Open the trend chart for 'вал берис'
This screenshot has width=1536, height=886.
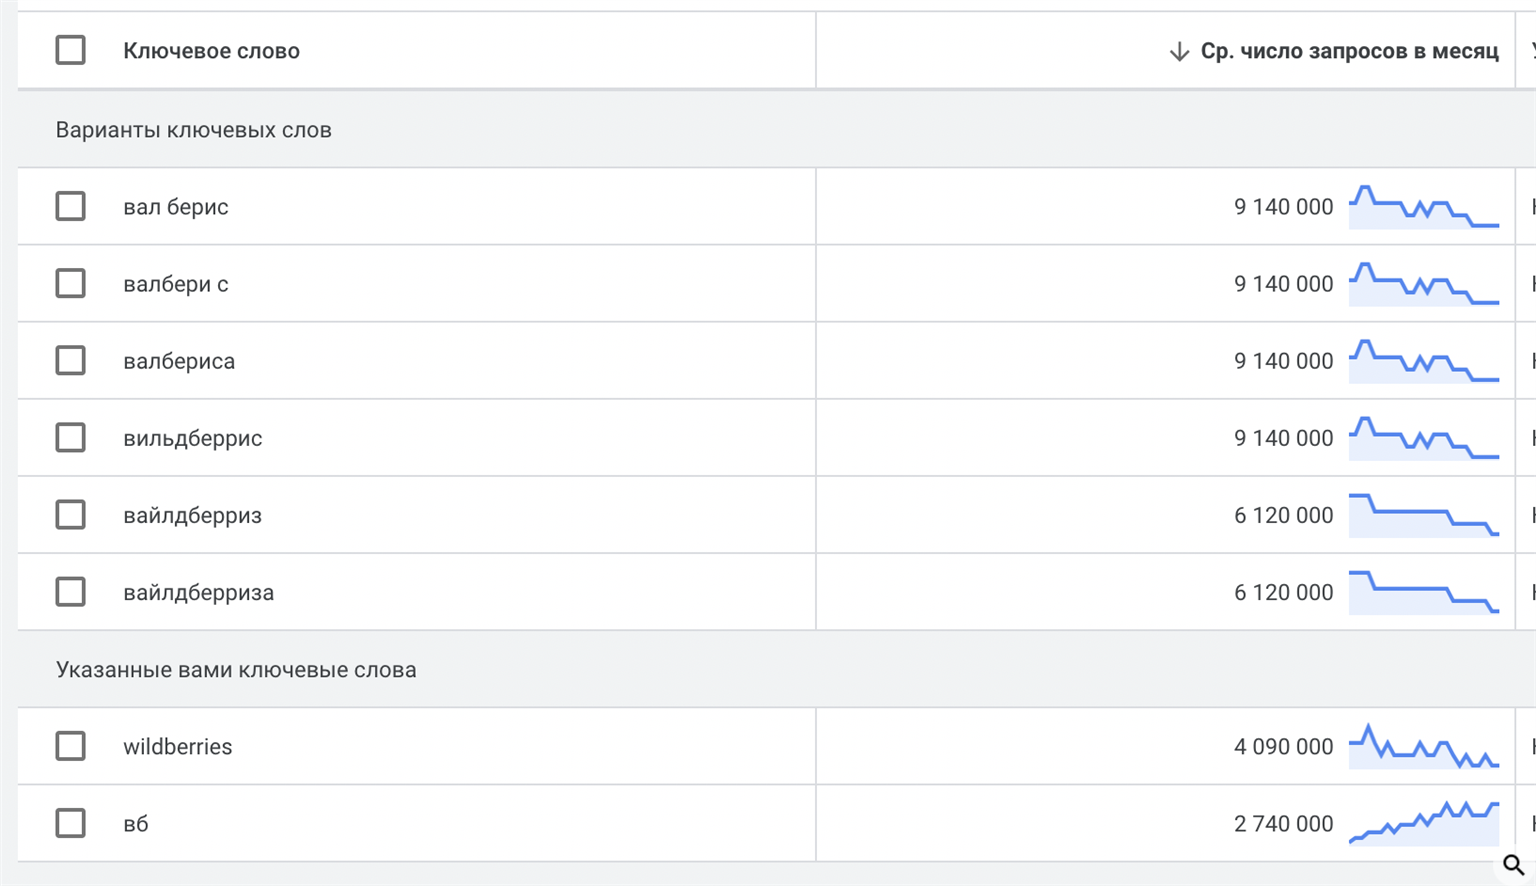click(1423, 207)
